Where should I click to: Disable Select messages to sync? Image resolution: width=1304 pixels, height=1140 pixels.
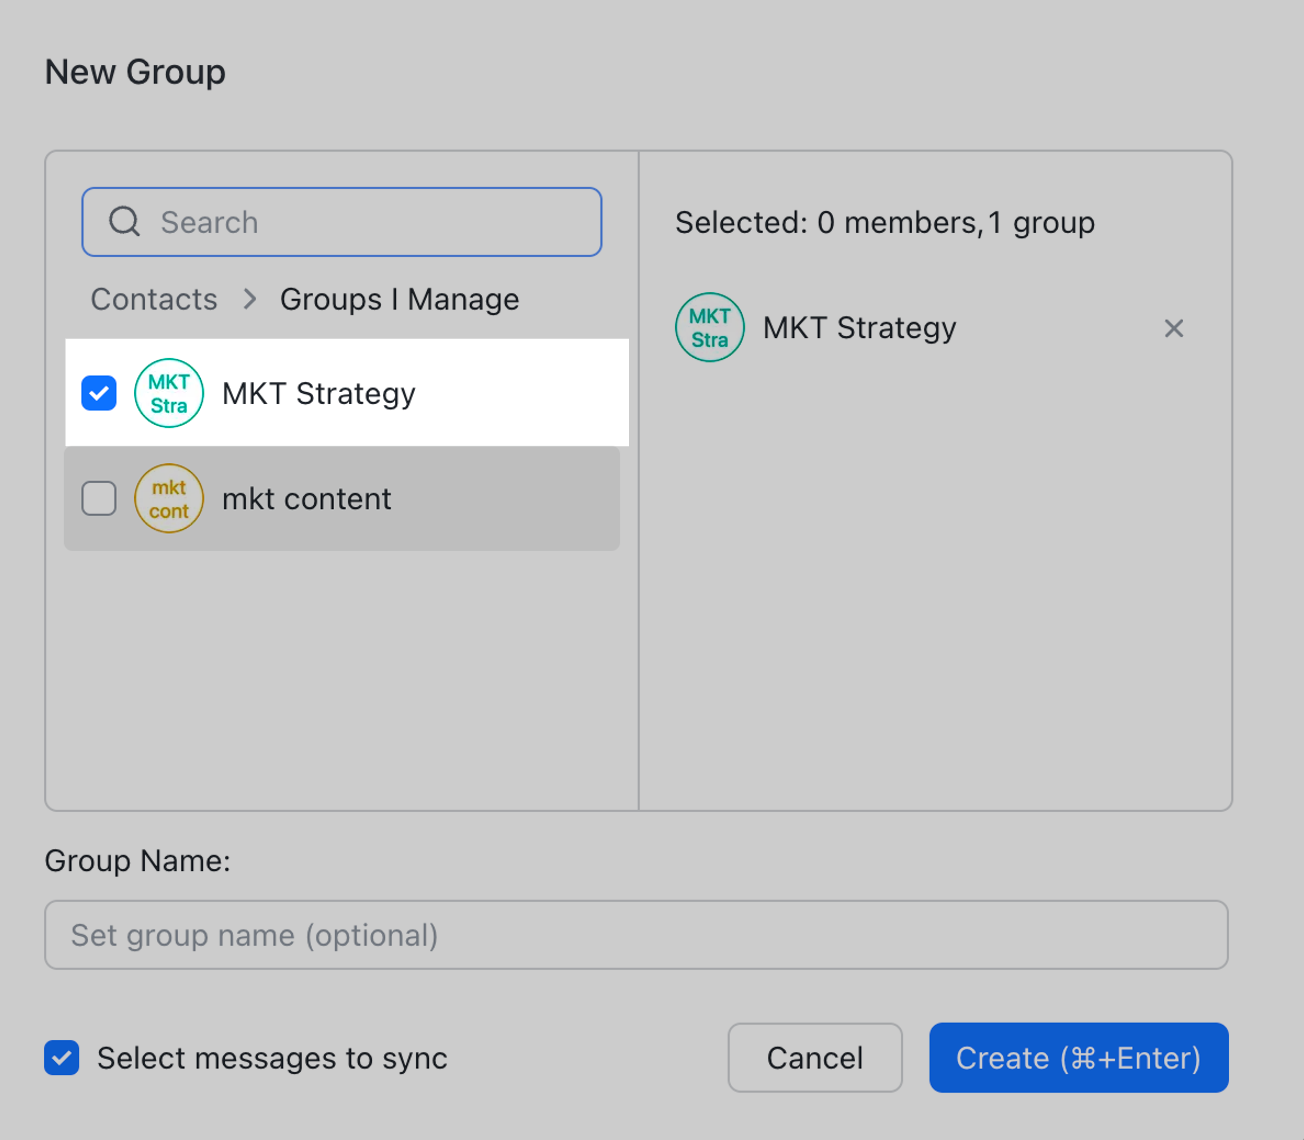click(x=61, y=1057)
